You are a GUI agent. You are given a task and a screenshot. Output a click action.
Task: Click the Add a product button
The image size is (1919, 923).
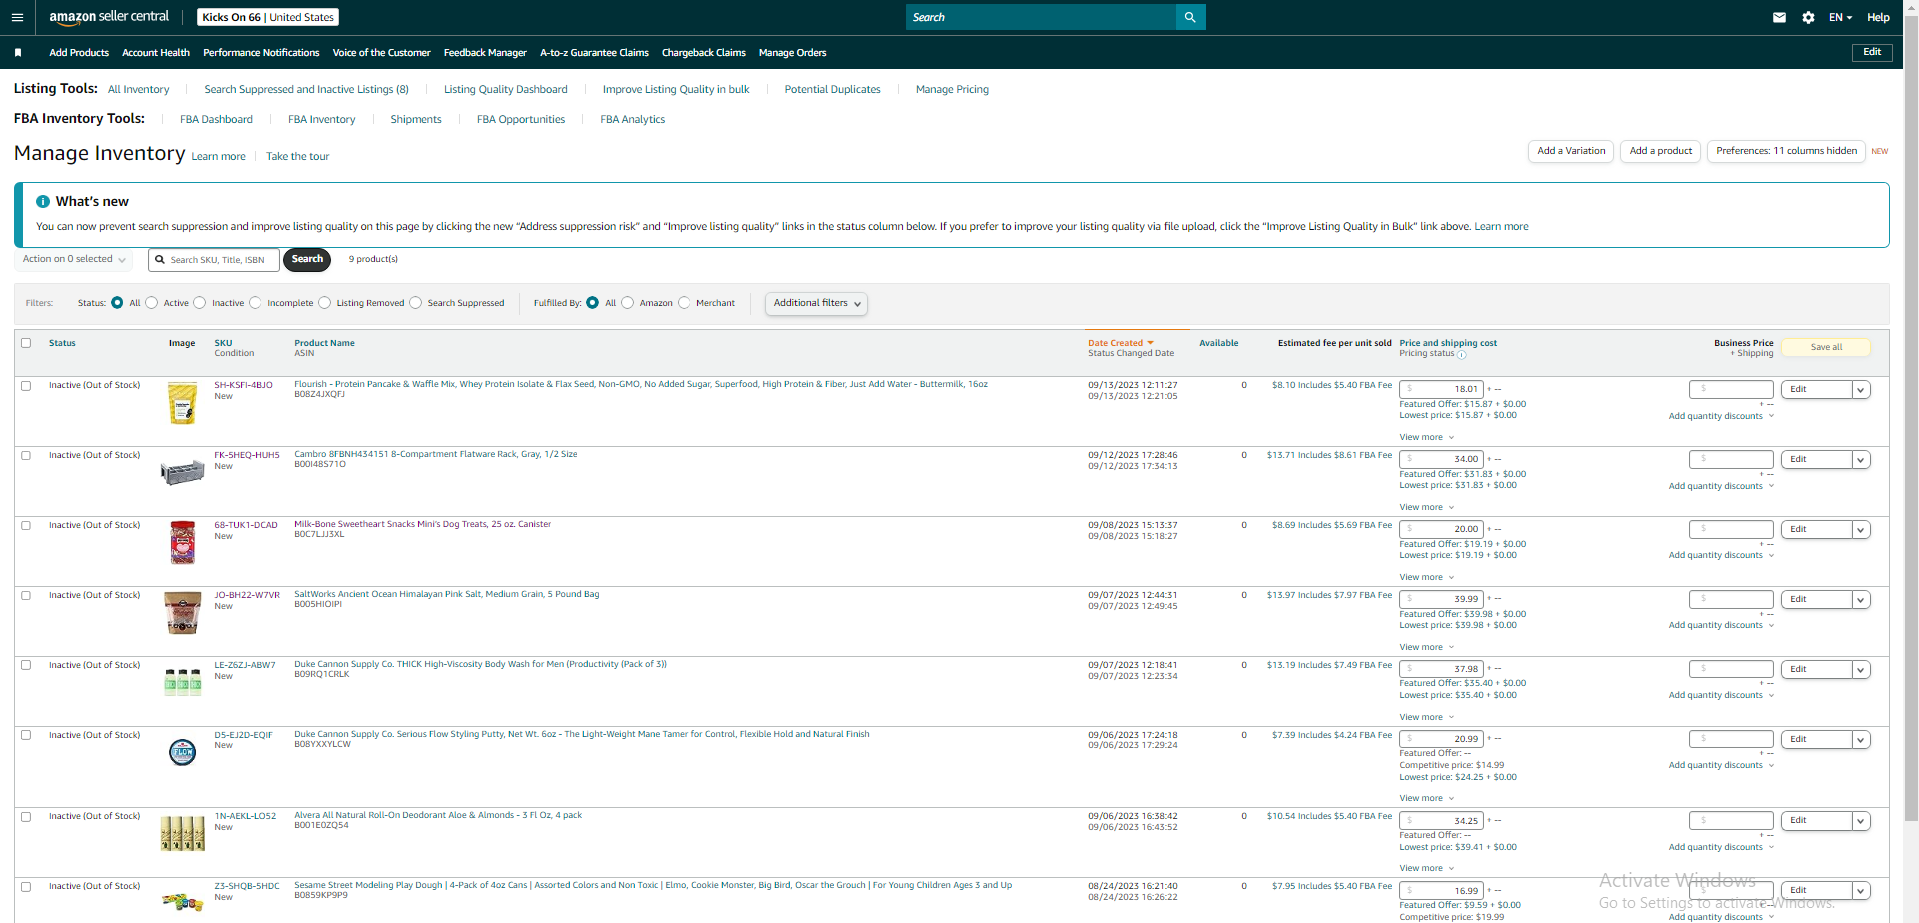coord(1660,151)
